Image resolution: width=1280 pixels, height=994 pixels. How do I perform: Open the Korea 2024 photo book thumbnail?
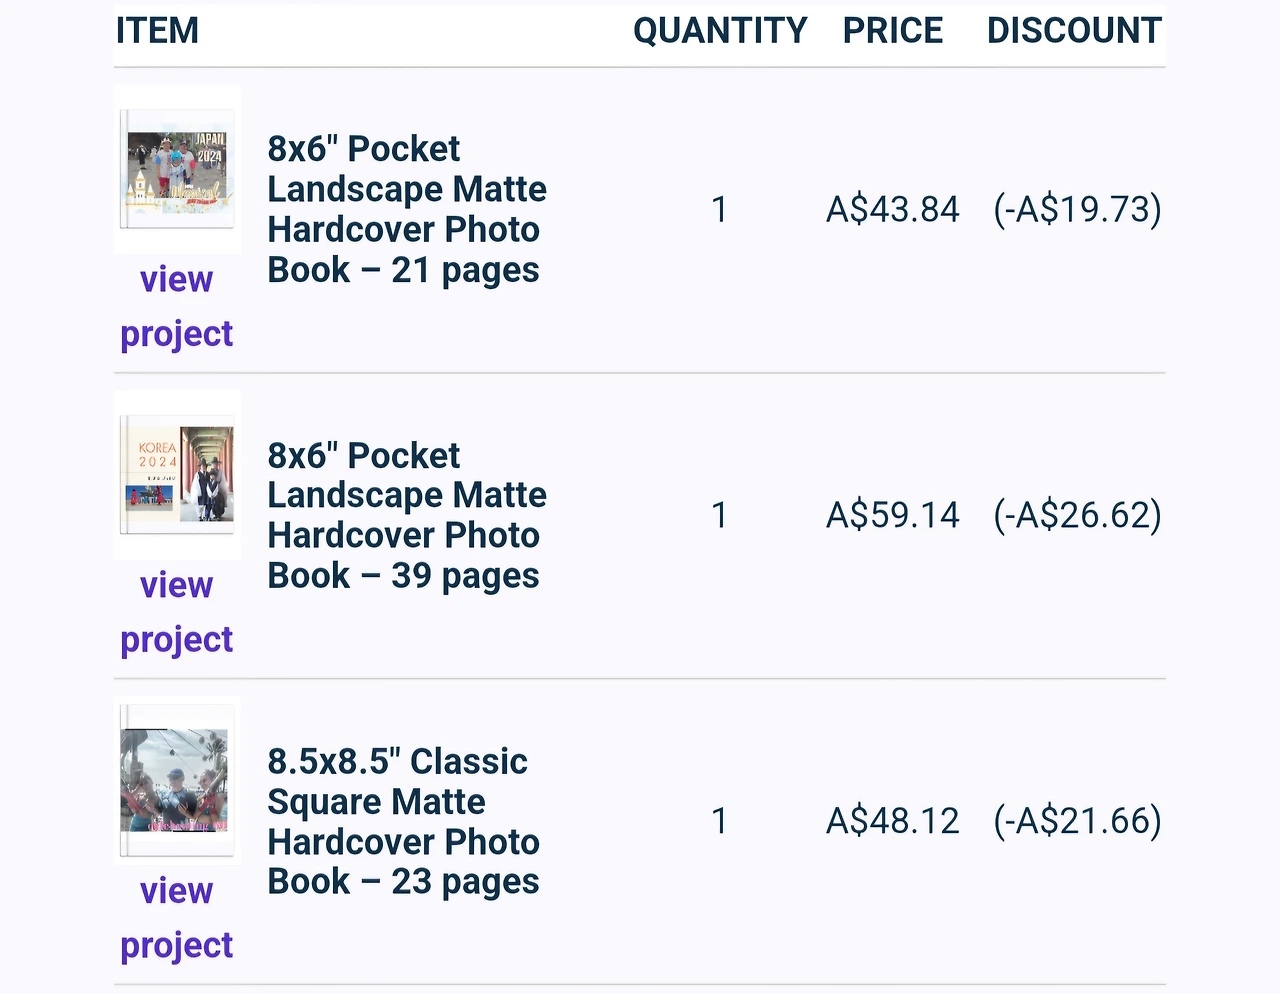(x=177, y=475)
